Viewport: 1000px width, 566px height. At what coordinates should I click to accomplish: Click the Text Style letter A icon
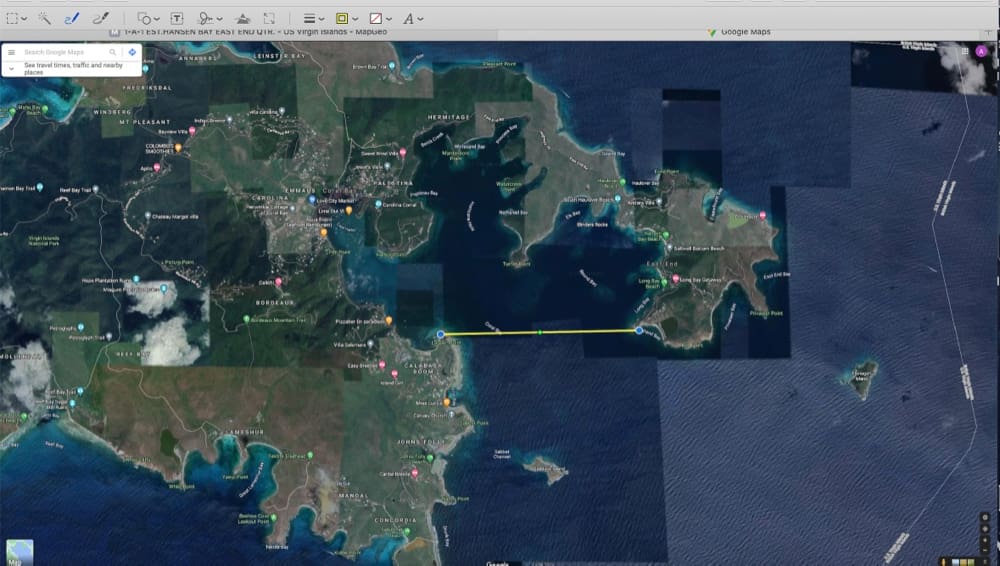click(x=408, y=19)
